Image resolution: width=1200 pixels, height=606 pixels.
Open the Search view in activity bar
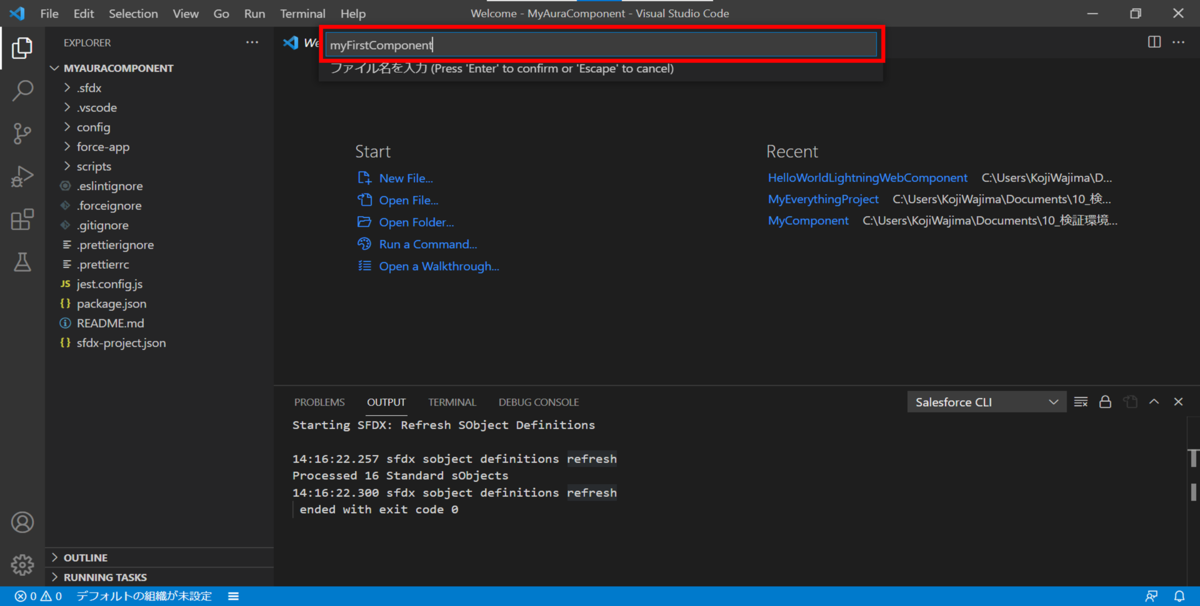pos(22,91)
